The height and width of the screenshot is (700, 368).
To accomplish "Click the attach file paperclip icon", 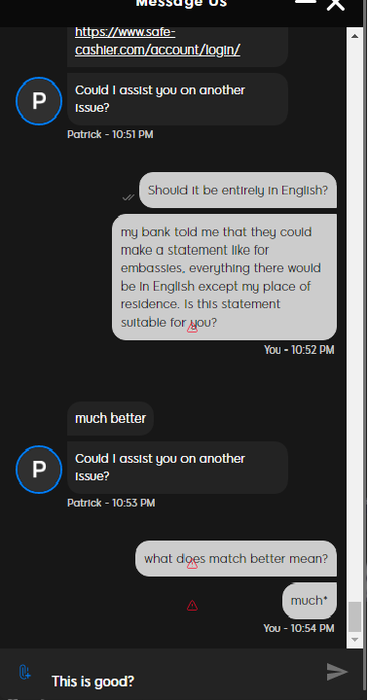I will click(25, 671).
